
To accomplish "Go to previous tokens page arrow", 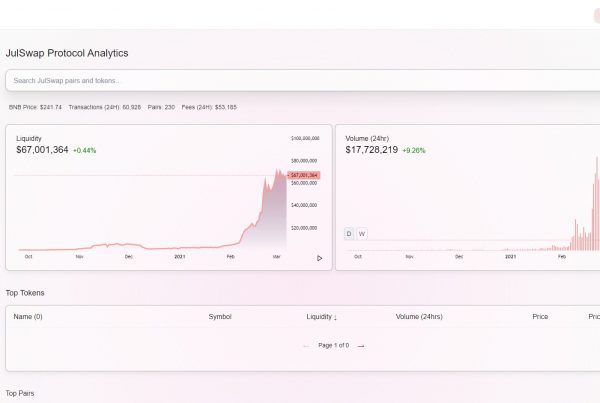I will 306,346.
